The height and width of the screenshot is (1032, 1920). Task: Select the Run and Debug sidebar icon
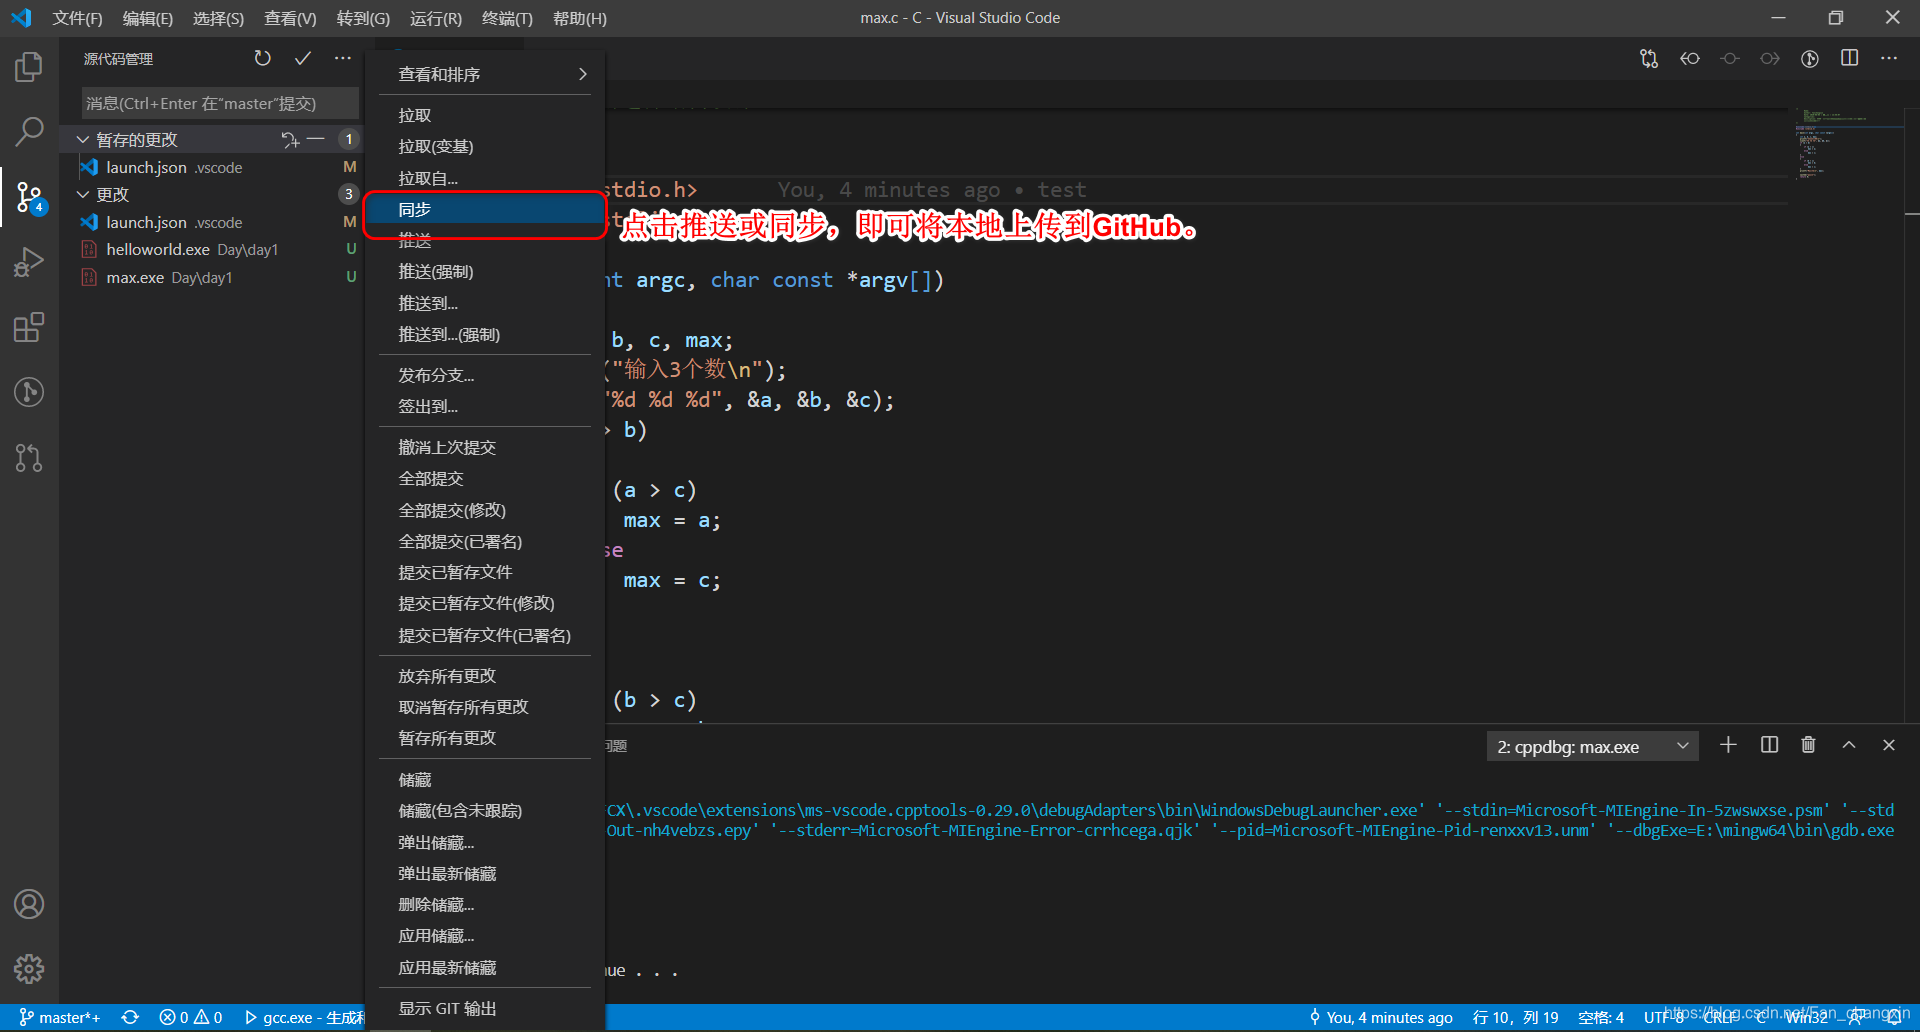click(x=29, y=261)
